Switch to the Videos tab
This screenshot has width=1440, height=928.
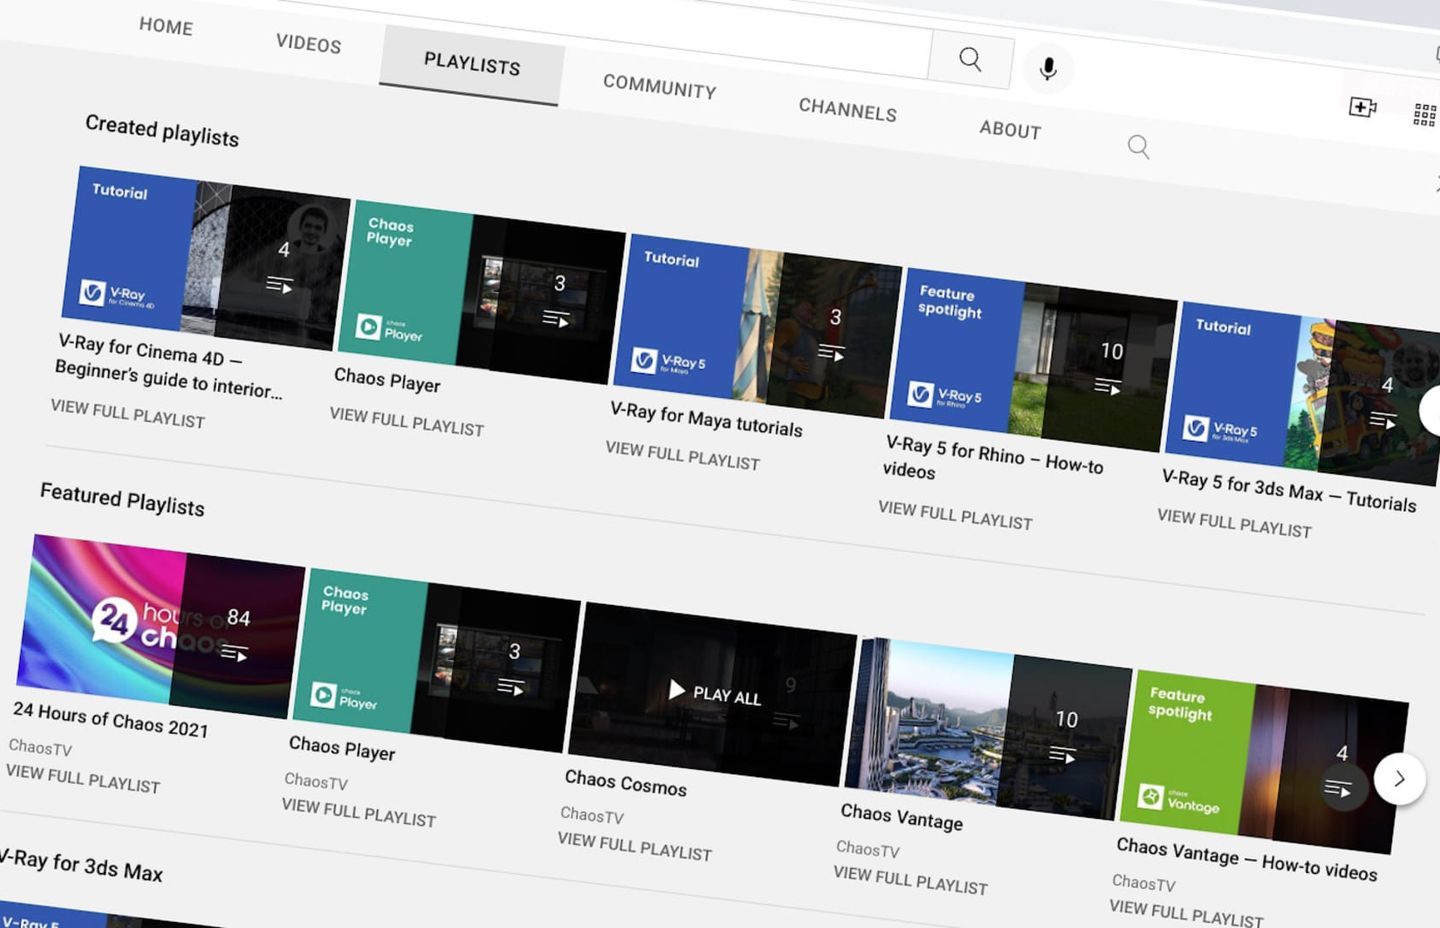308,43
